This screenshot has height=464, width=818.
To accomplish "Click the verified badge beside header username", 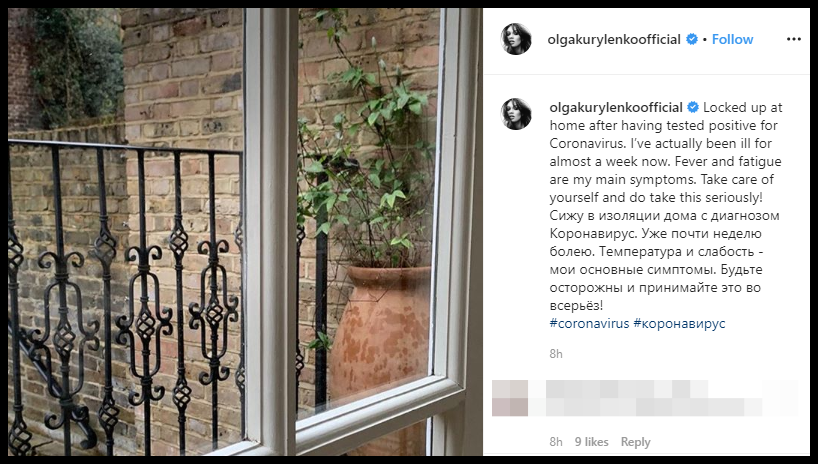I will [x=692, y=39].
